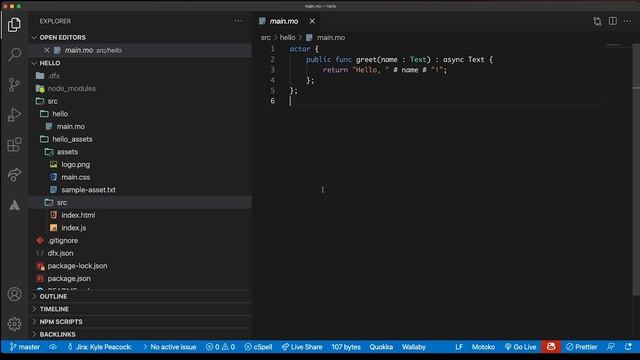Click the main.mo breadcrumb segment
This screenshot has width=640, height=360.
click(326, 38)
